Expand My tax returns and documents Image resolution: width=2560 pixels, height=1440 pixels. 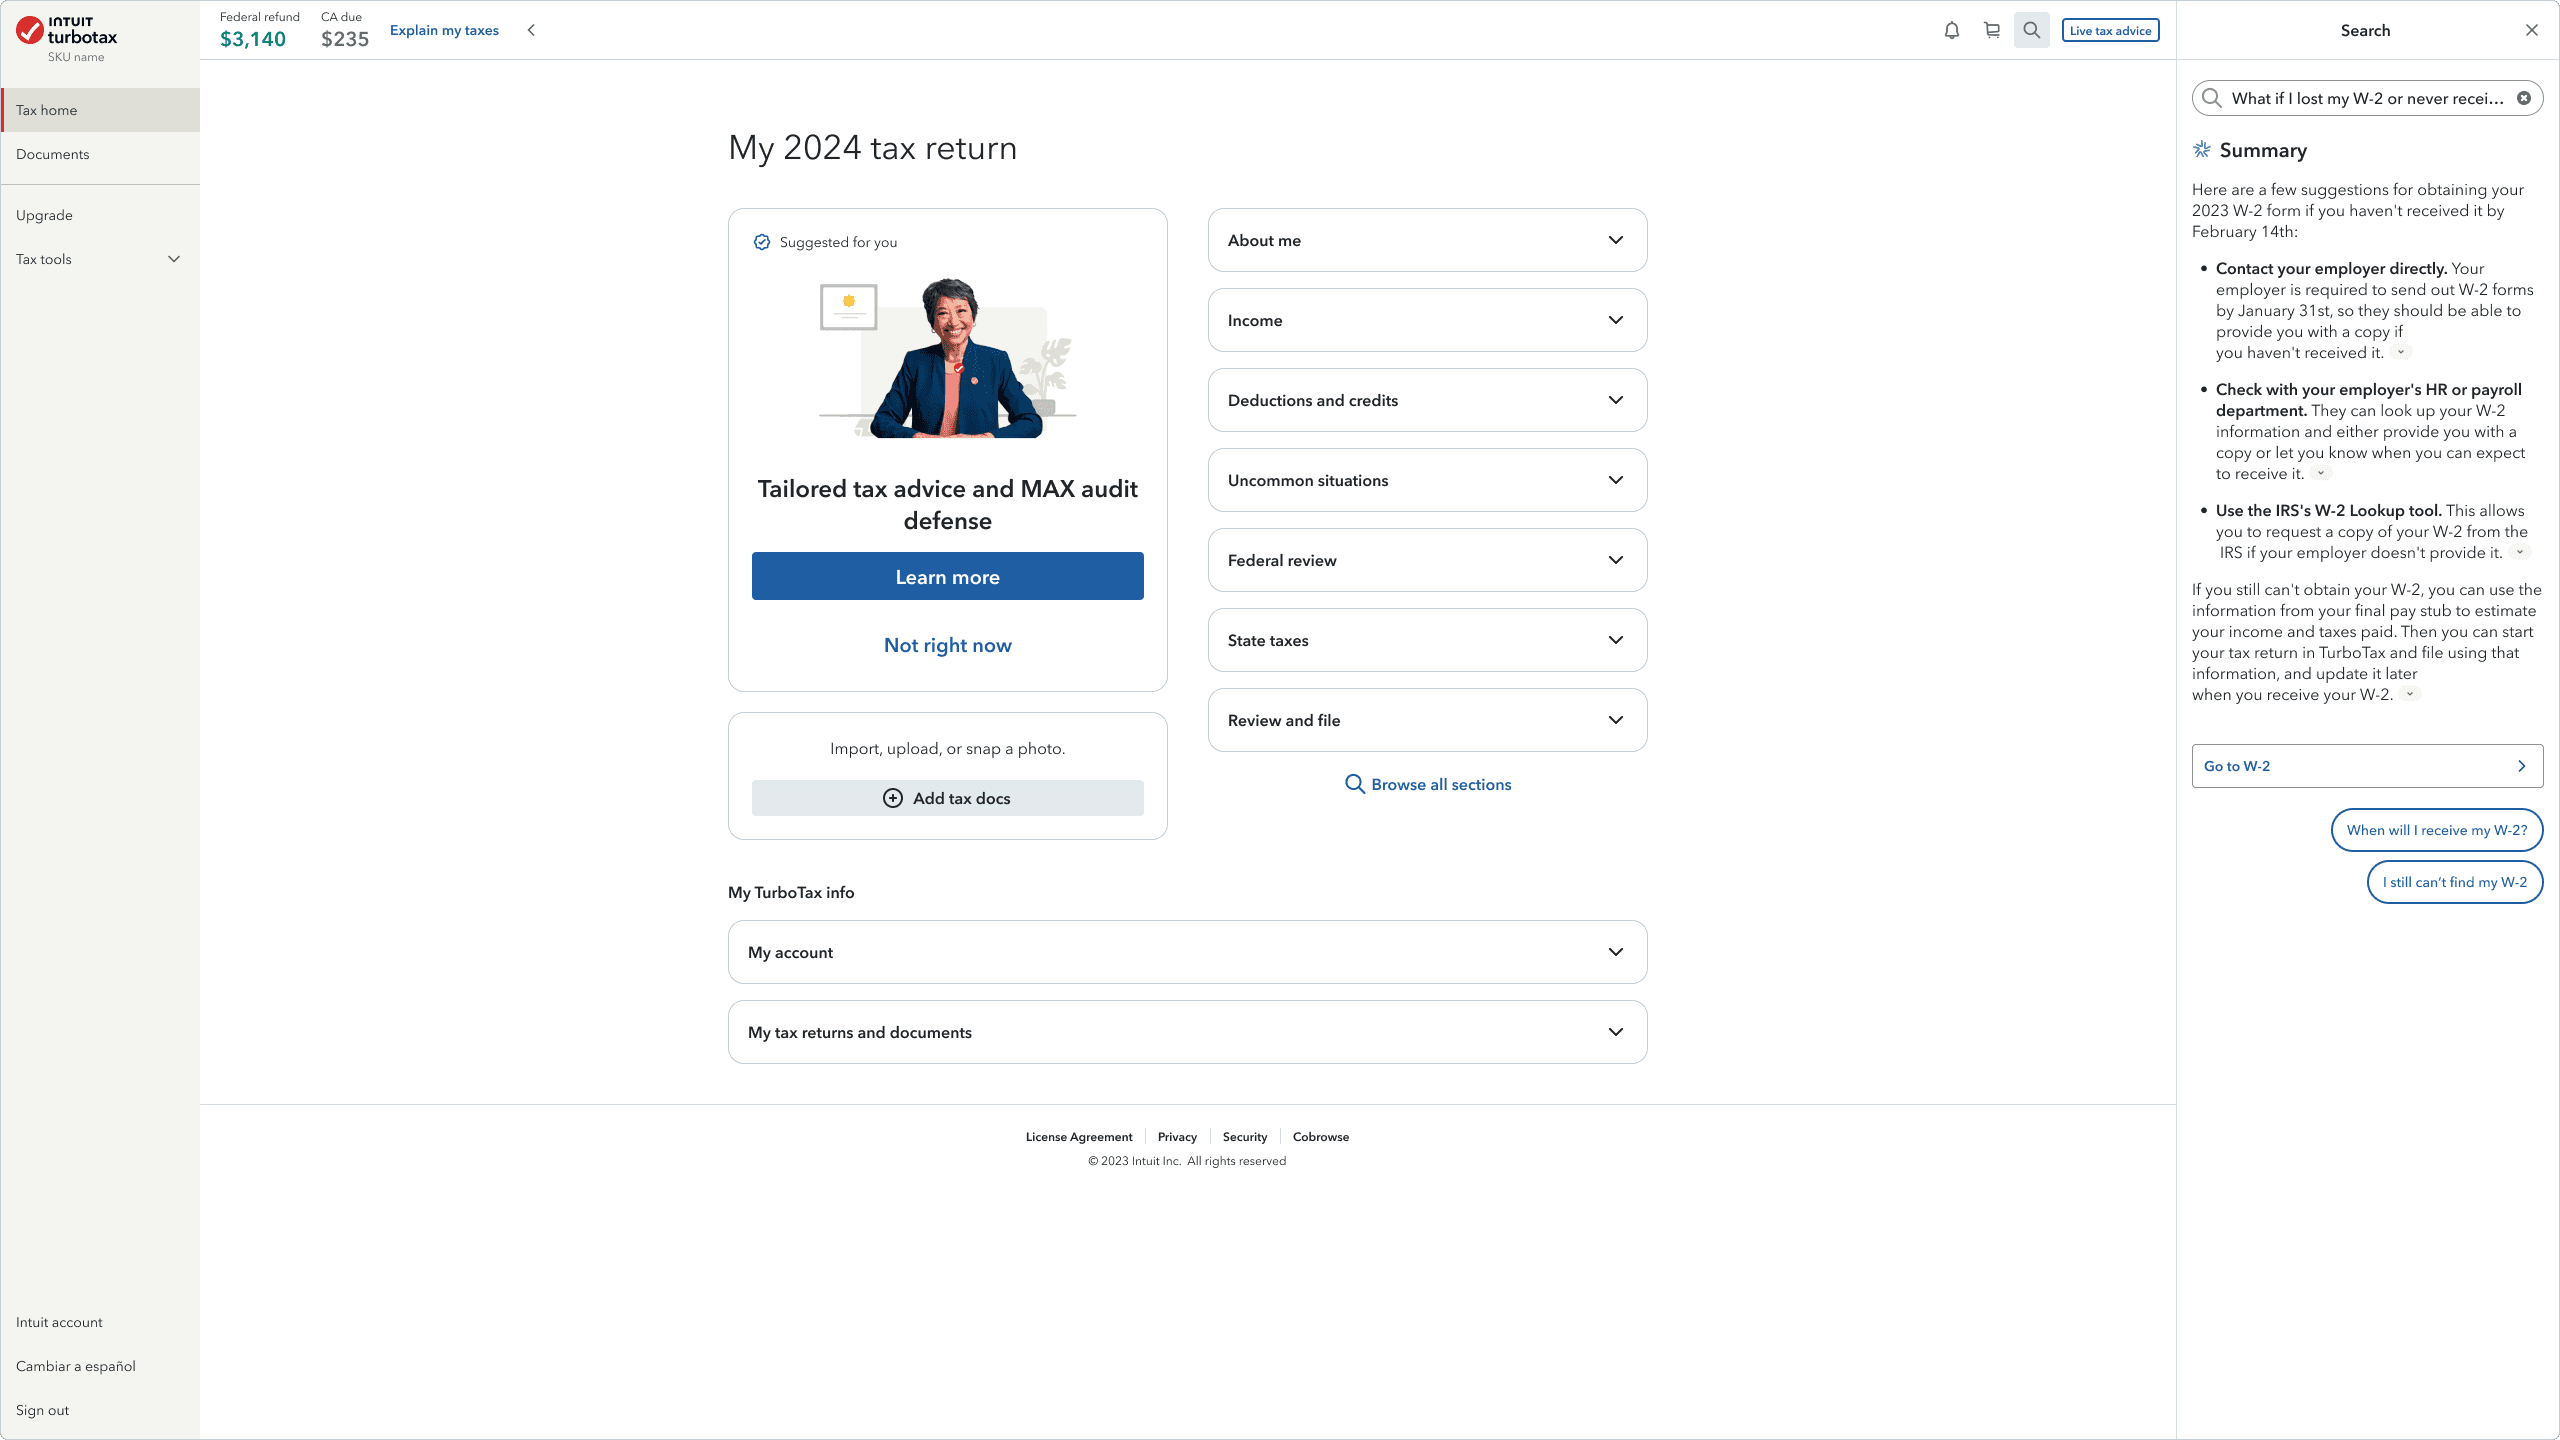(1187, 1032)
